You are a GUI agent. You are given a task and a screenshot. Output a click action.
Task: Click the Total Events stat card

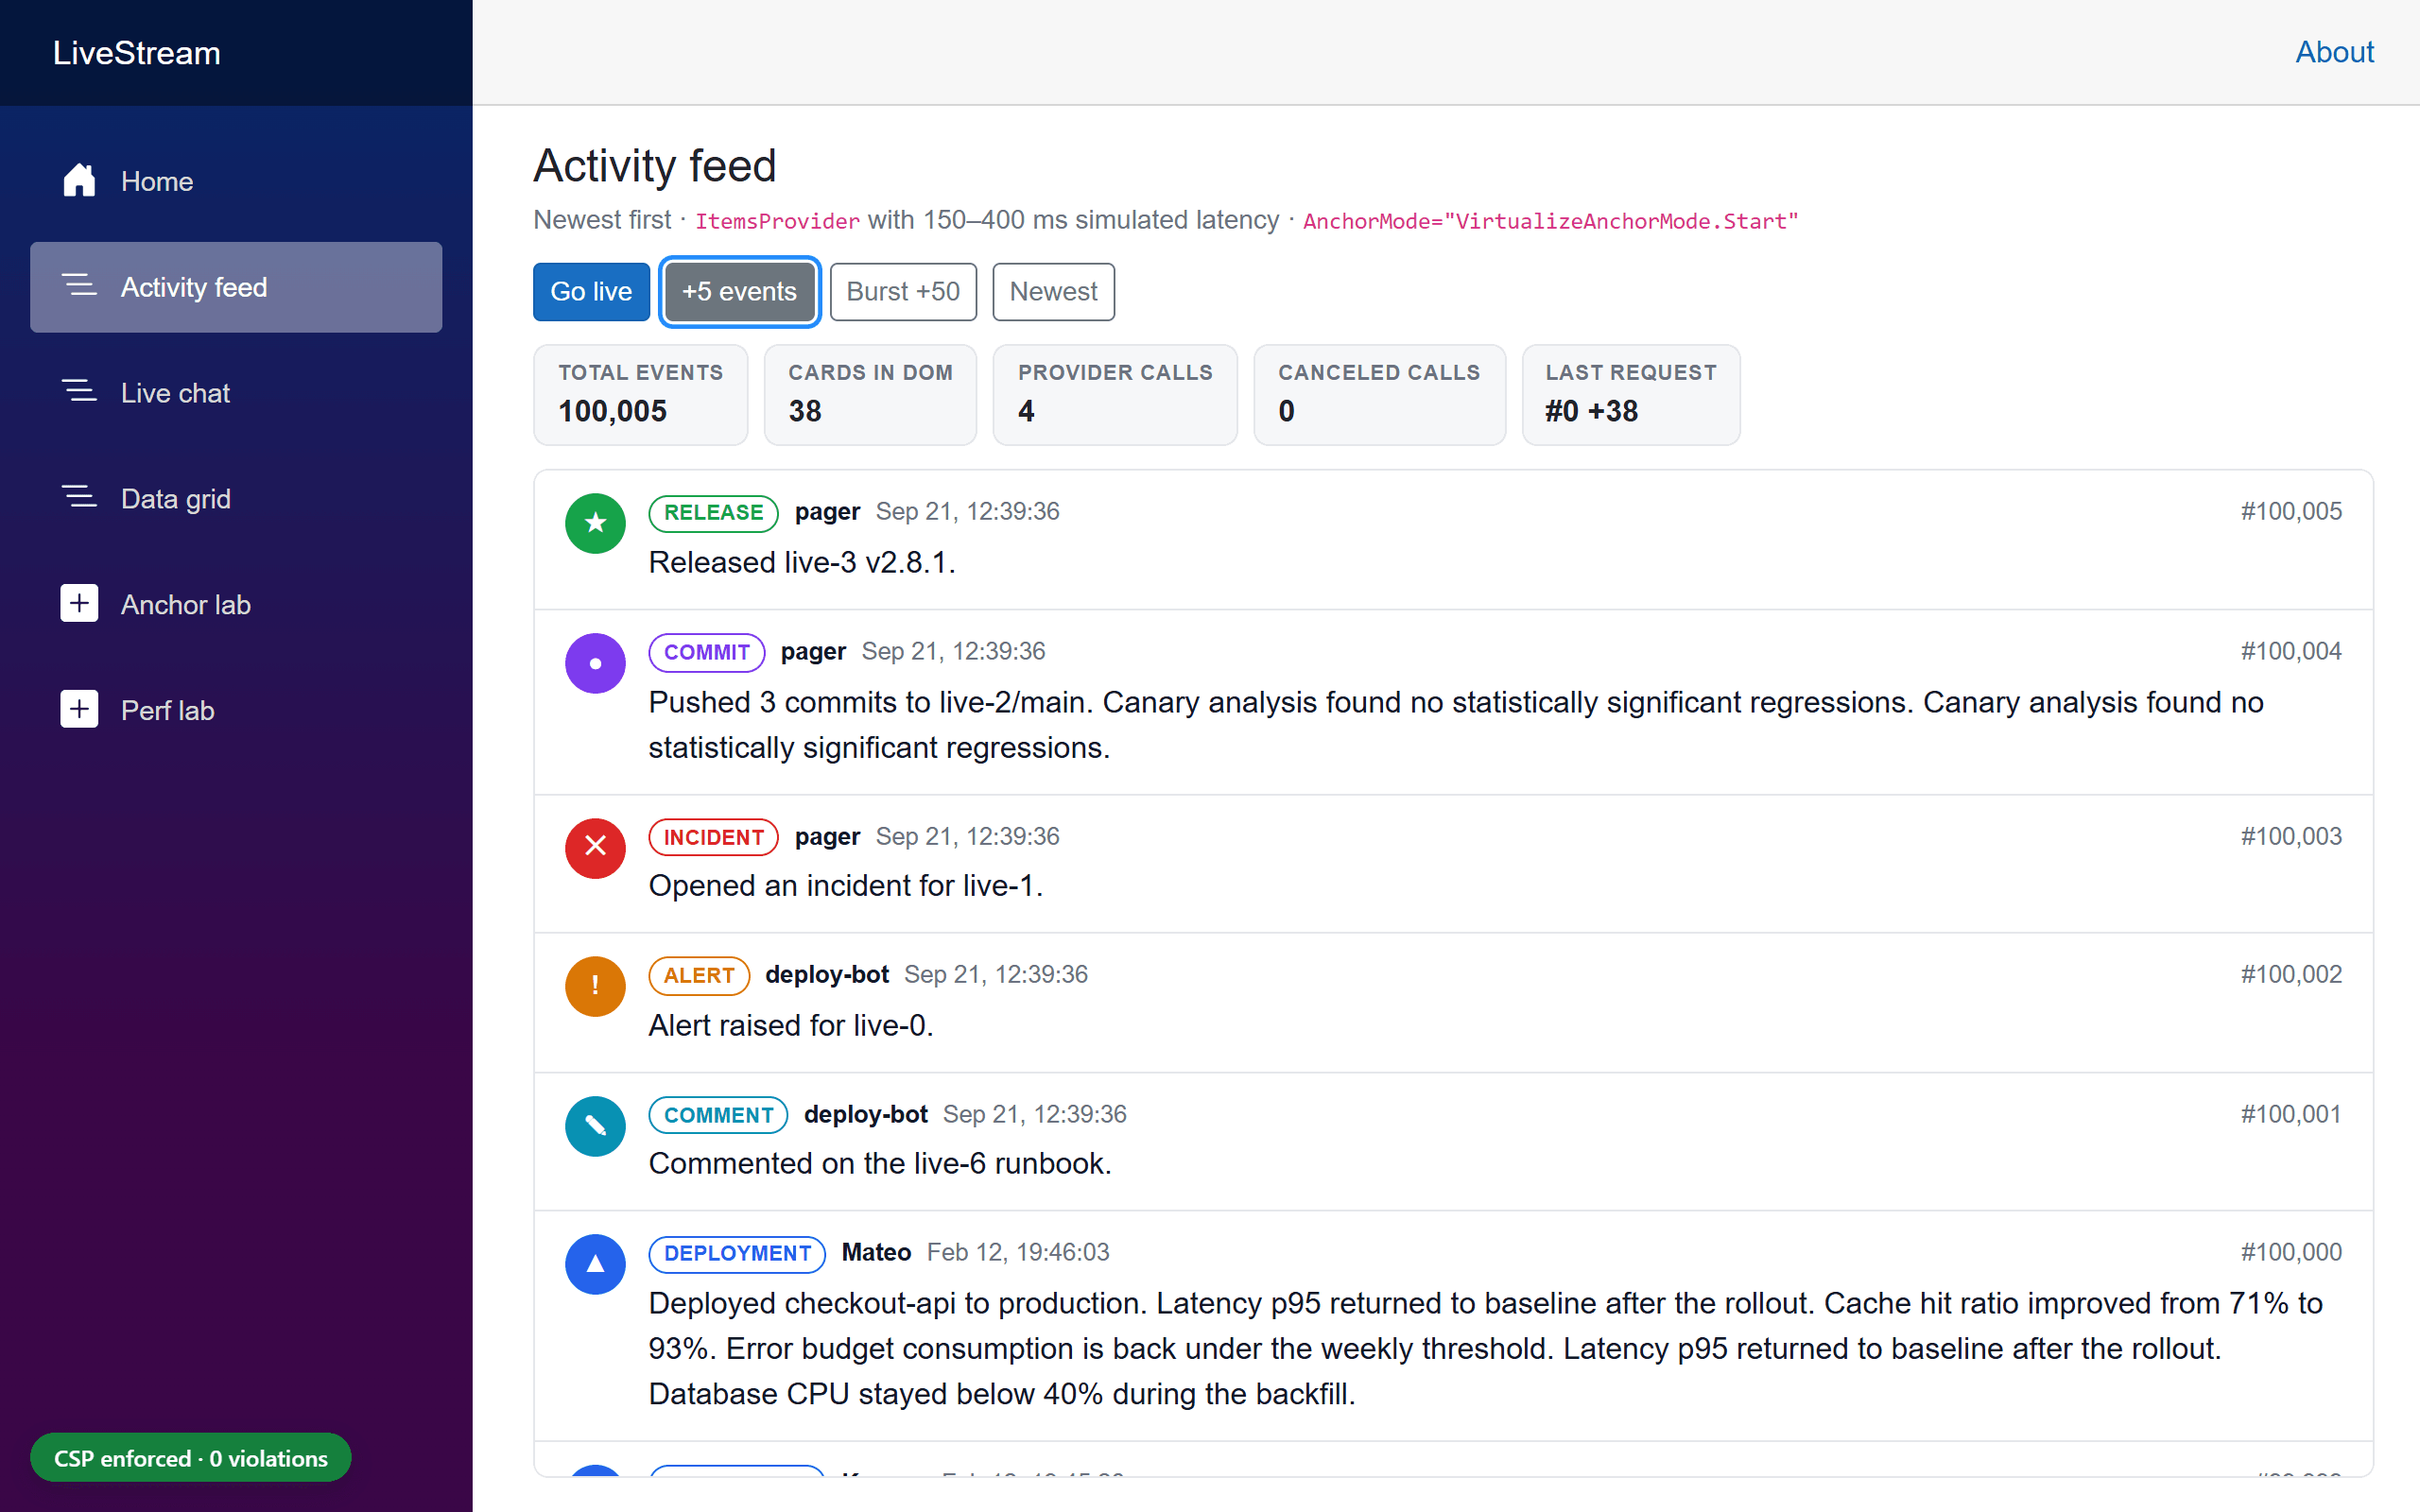pyautogui.click(x=640, y=395)
